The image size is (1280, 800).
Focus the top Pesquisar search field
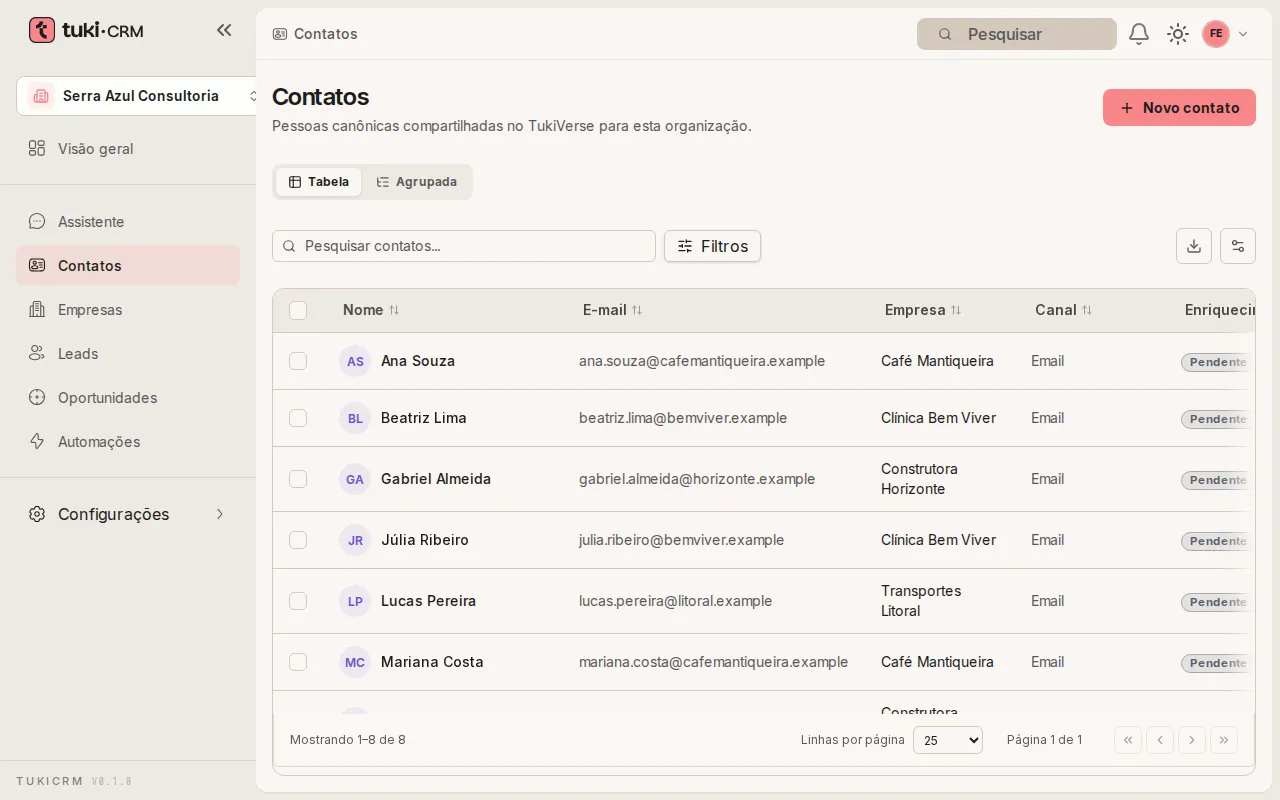[1016, 34]
